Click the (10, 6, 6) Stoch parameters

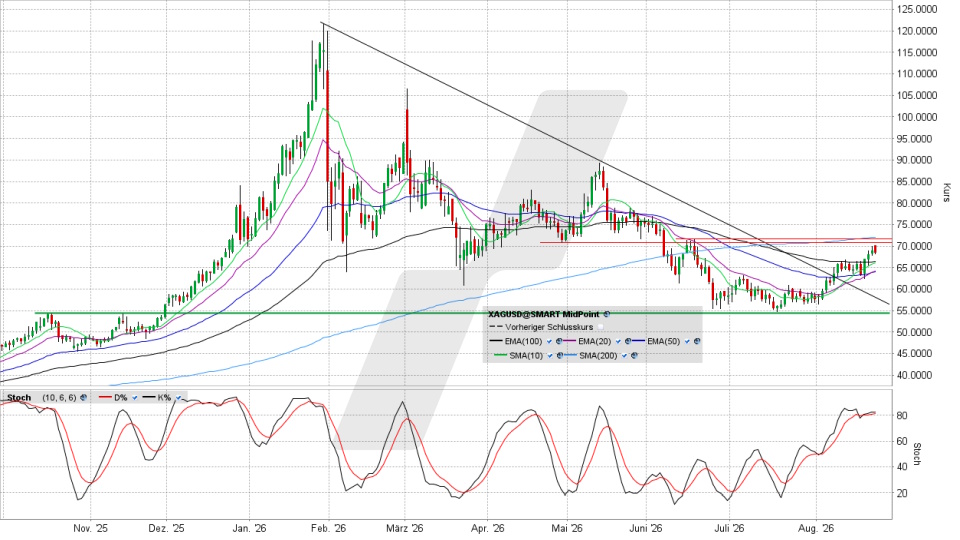(59, 397)
